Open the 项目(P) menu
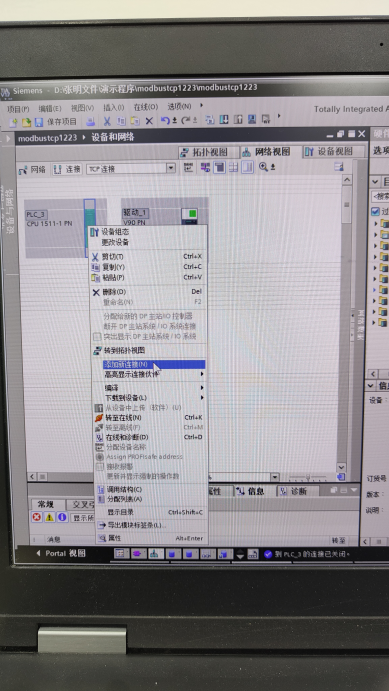This screenshot has height=691, width=389. [18, 109]
